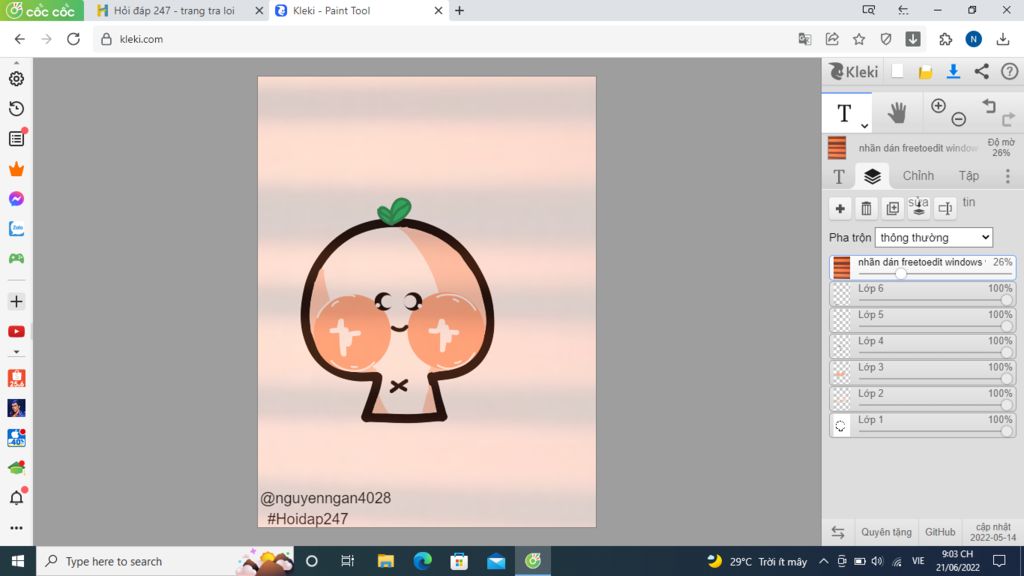
Task: Switch to Hỏi đáp 247 browser tab
Action: pyautogui.click(x=174, y=10)
